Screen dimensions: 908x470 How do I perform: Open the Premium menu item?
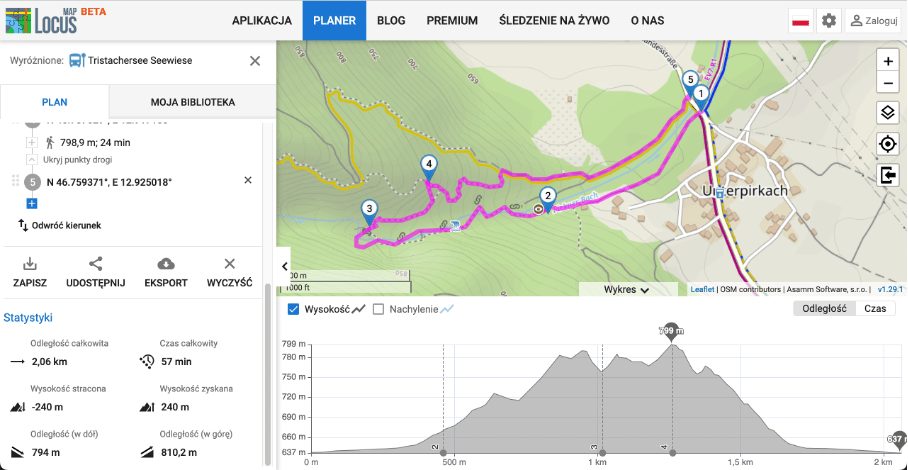[x=452, y=20]
